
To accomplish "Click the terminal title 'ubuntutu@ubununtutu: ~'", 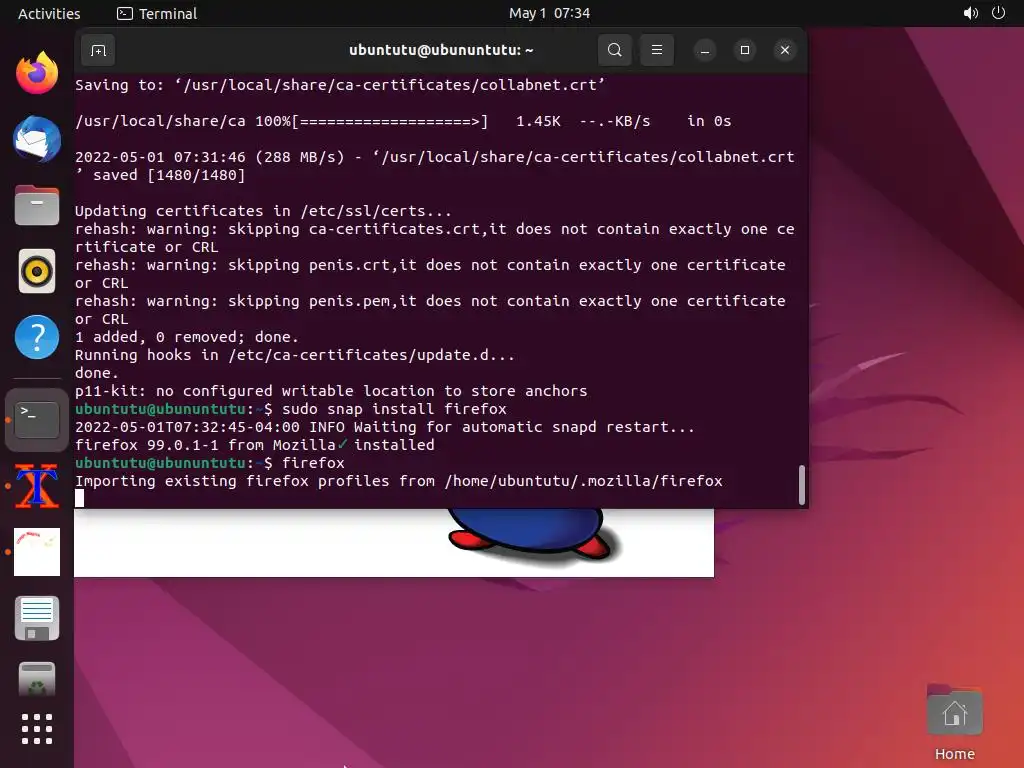I will click(x=441, y=50).
